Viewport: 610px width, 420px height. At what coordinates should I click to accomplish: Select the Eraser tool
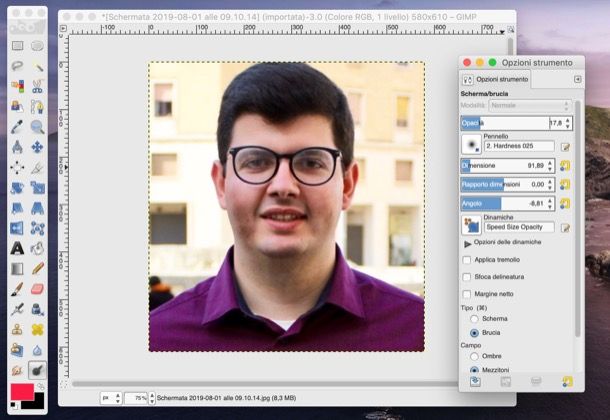[37, 289]
